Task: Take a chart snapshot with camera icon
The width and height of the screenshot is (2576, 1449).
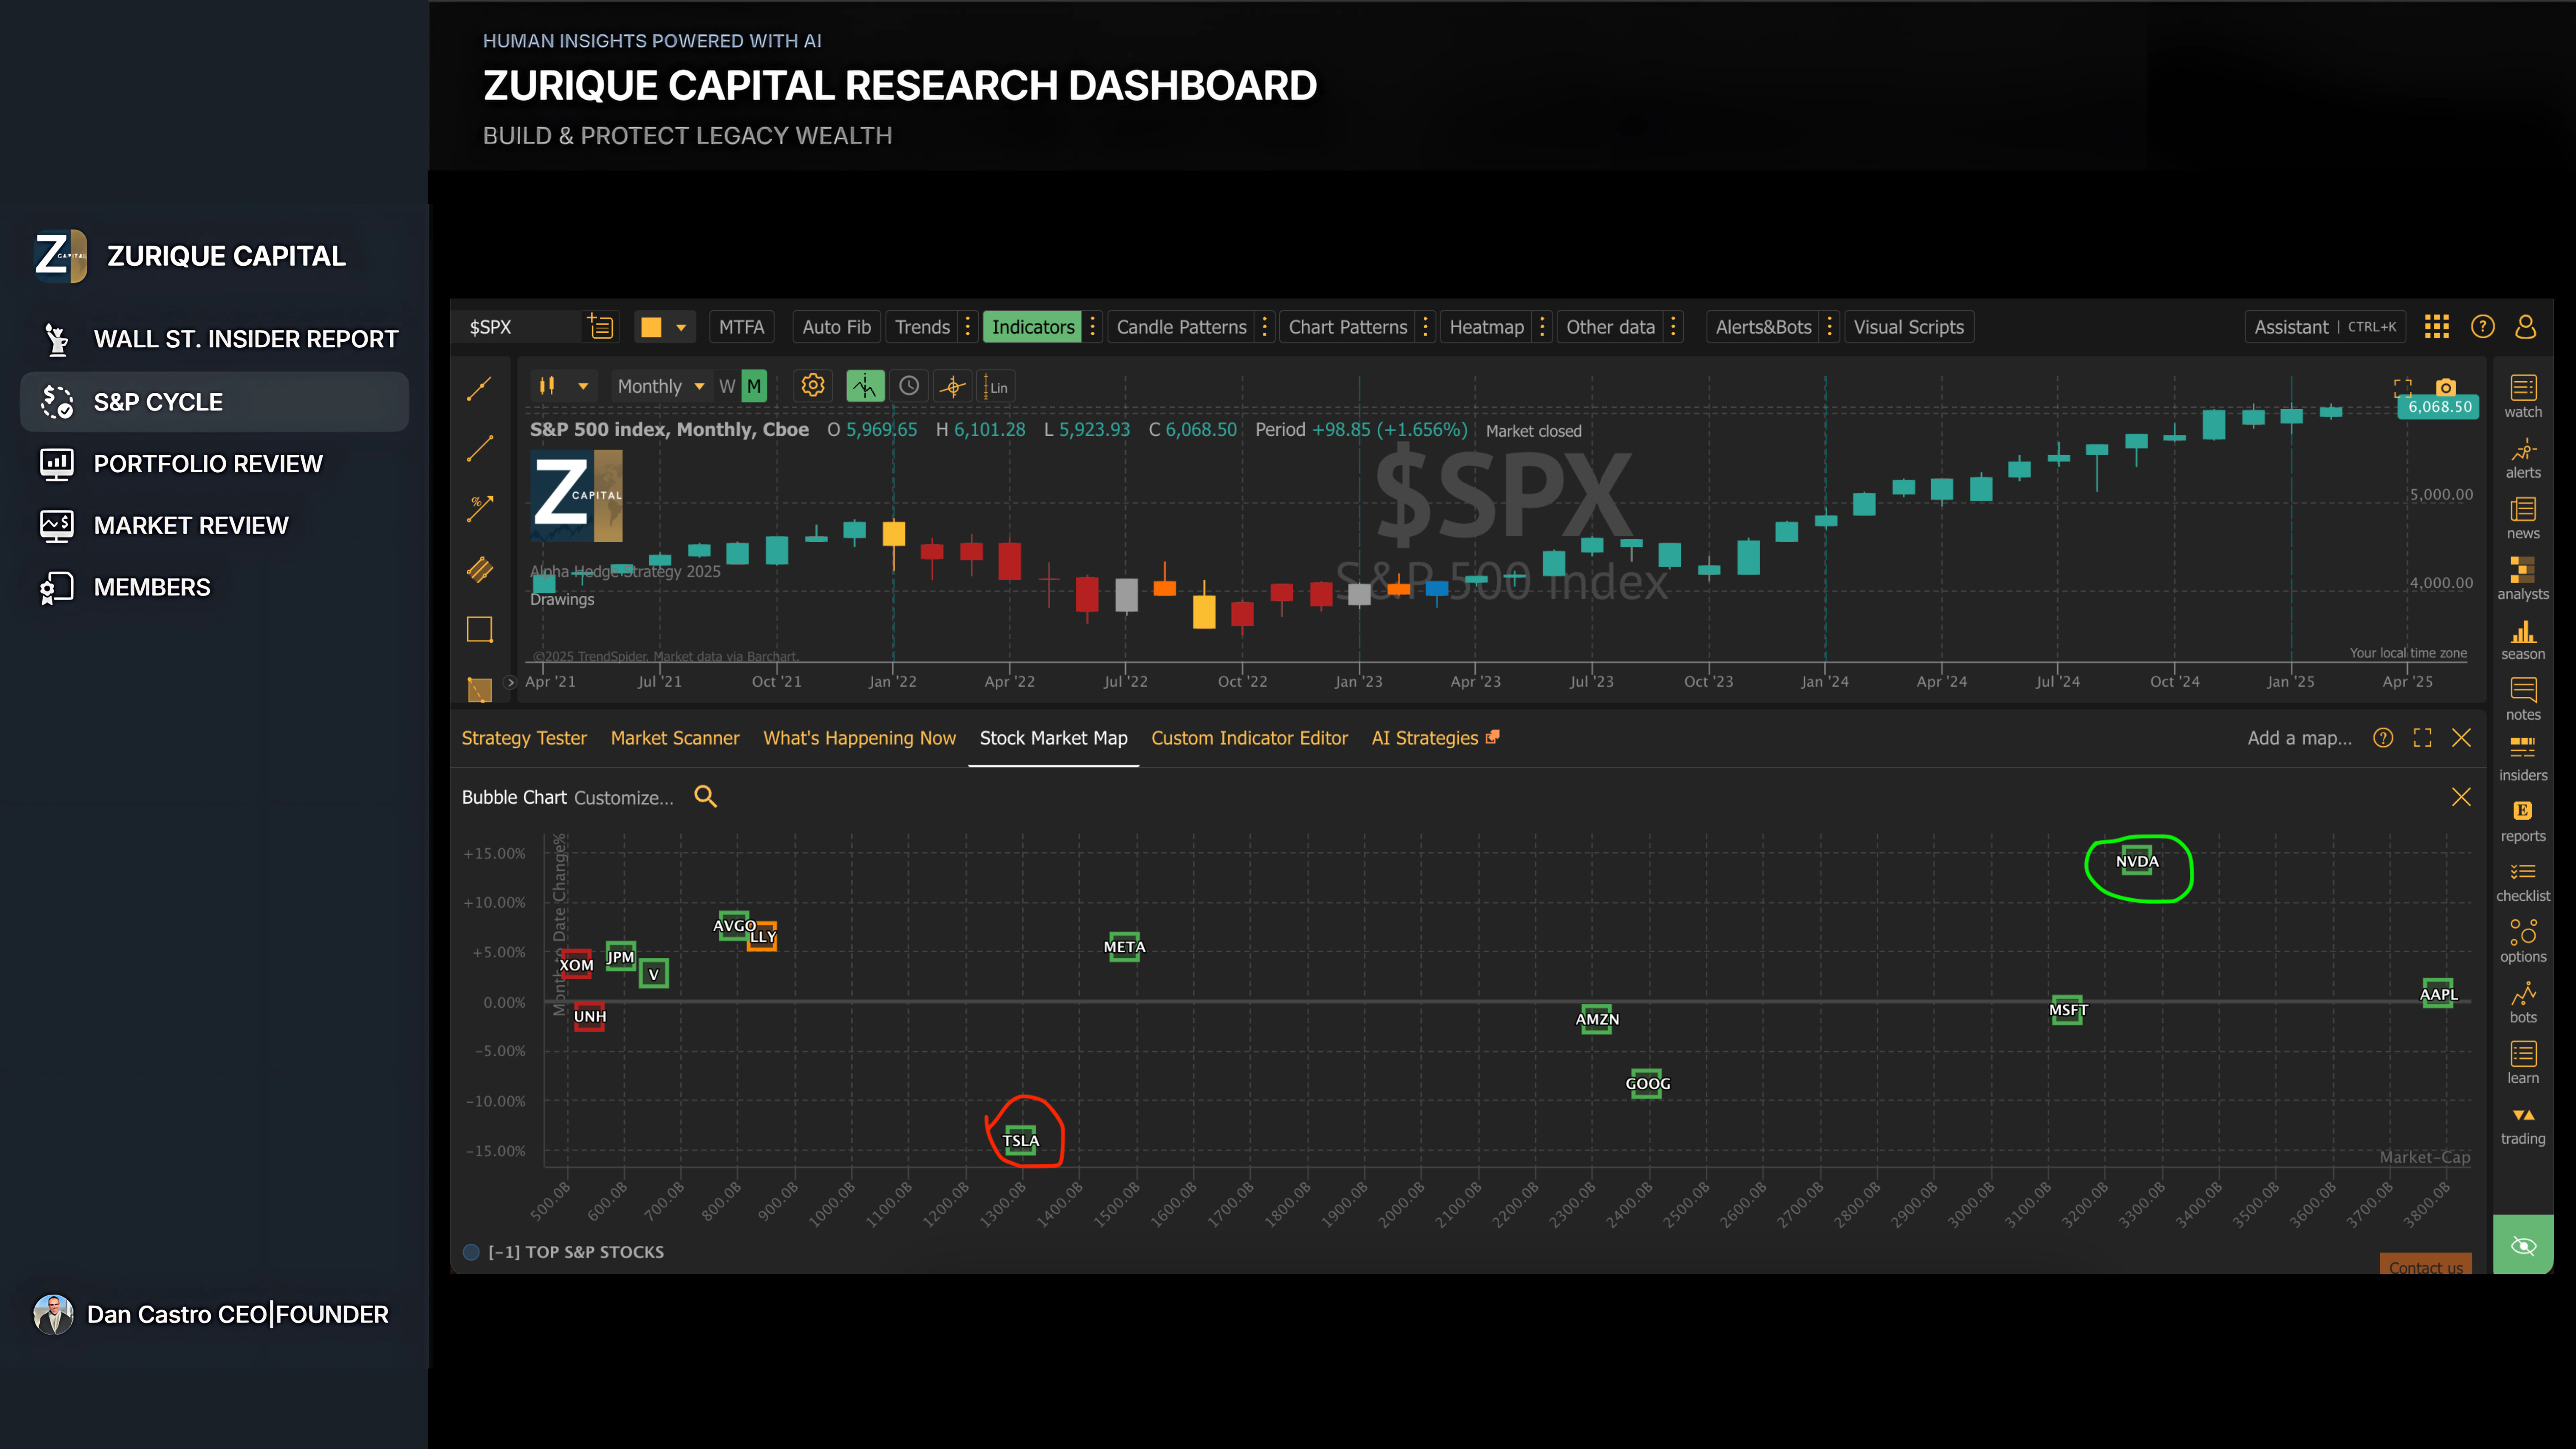Action: [x=2445, y=387]
